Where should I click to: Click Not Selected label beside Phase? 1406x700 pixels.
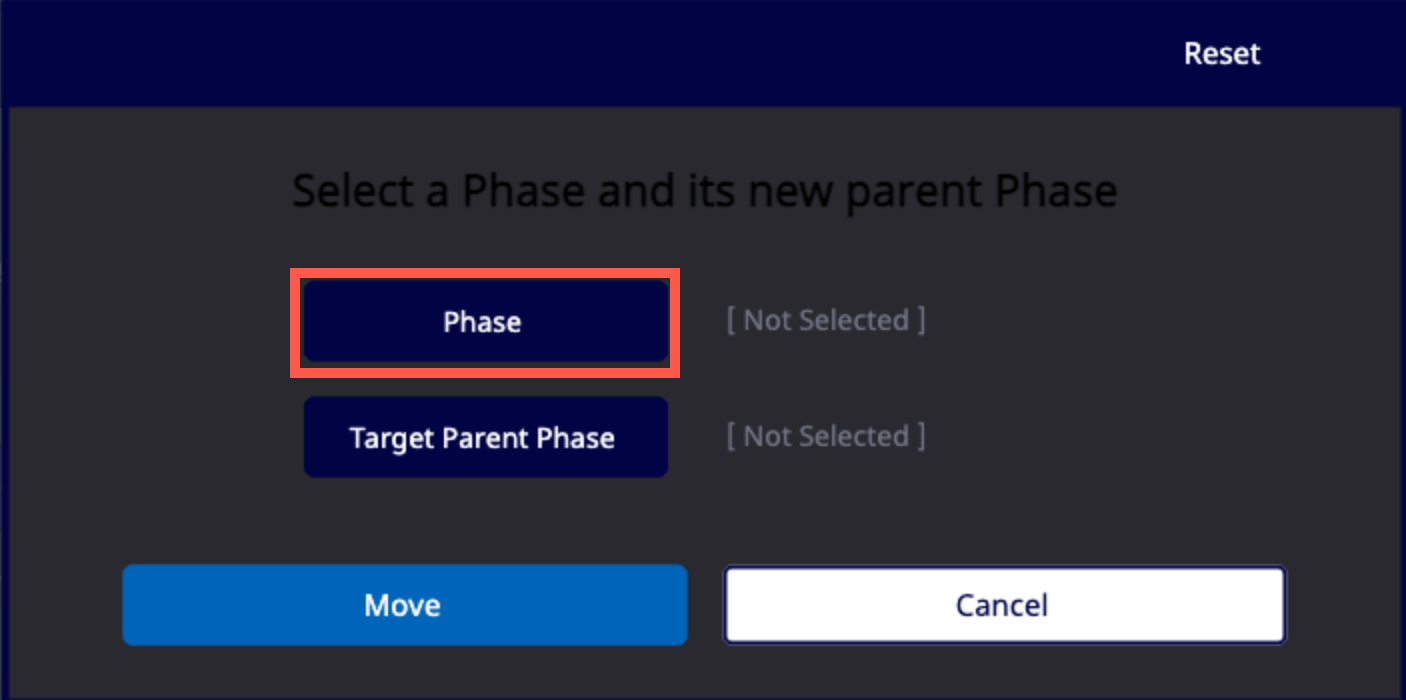click(826, 321)
